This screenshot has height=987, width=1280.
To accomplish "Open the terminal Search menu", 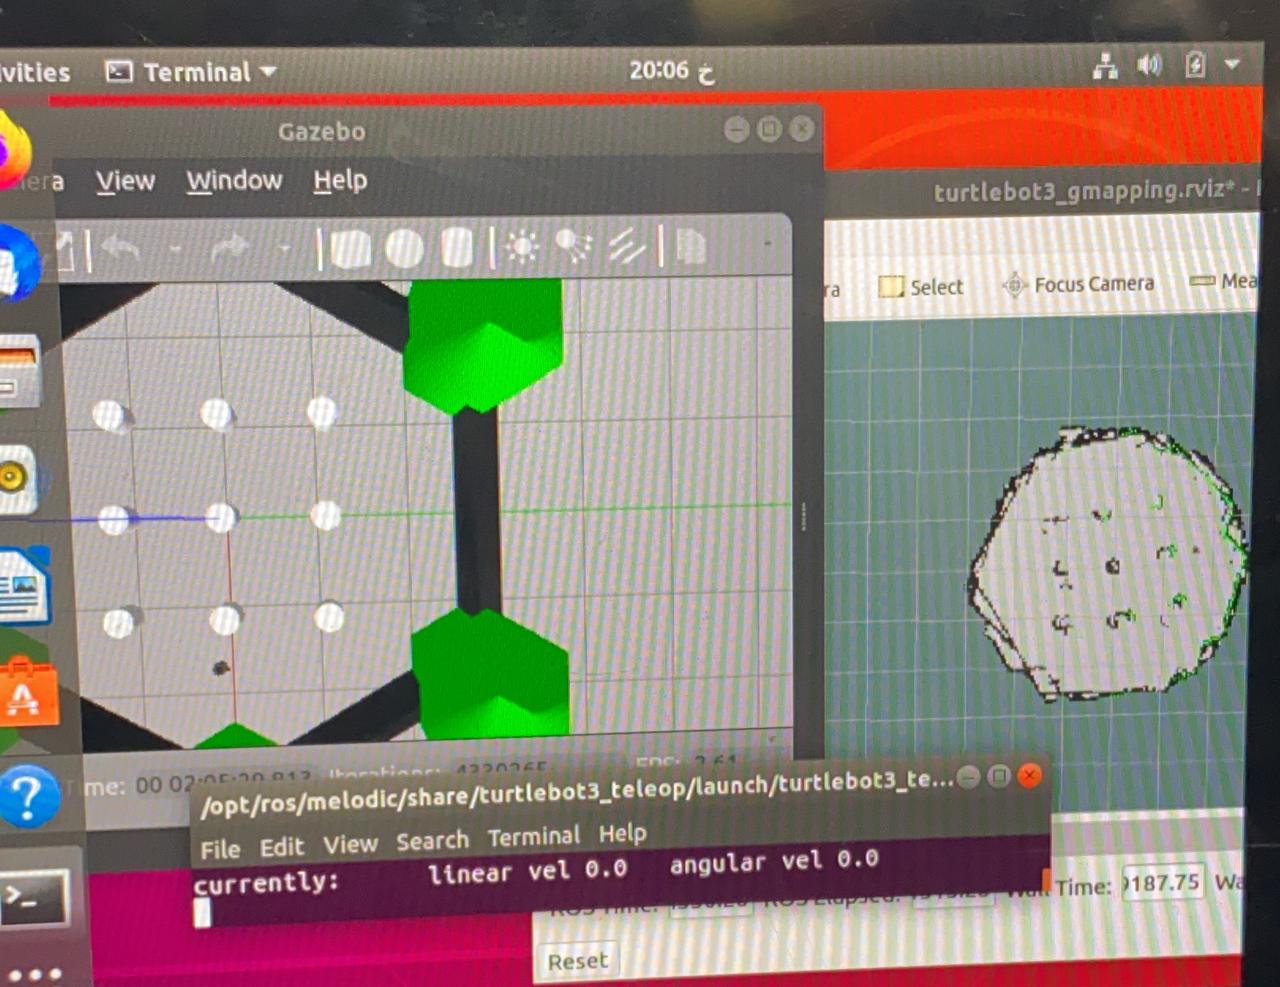I will [432, 841].
